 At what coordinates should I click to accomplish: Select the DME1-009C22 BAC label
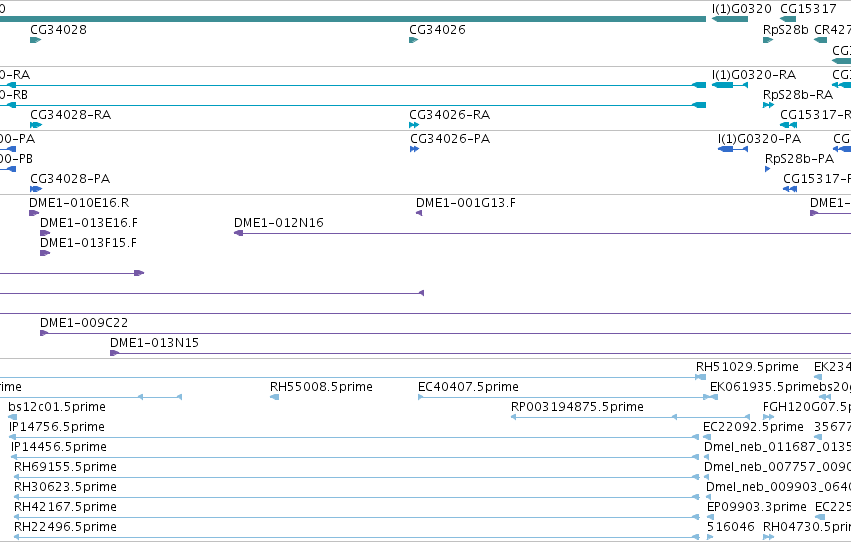tap(84, 322)
